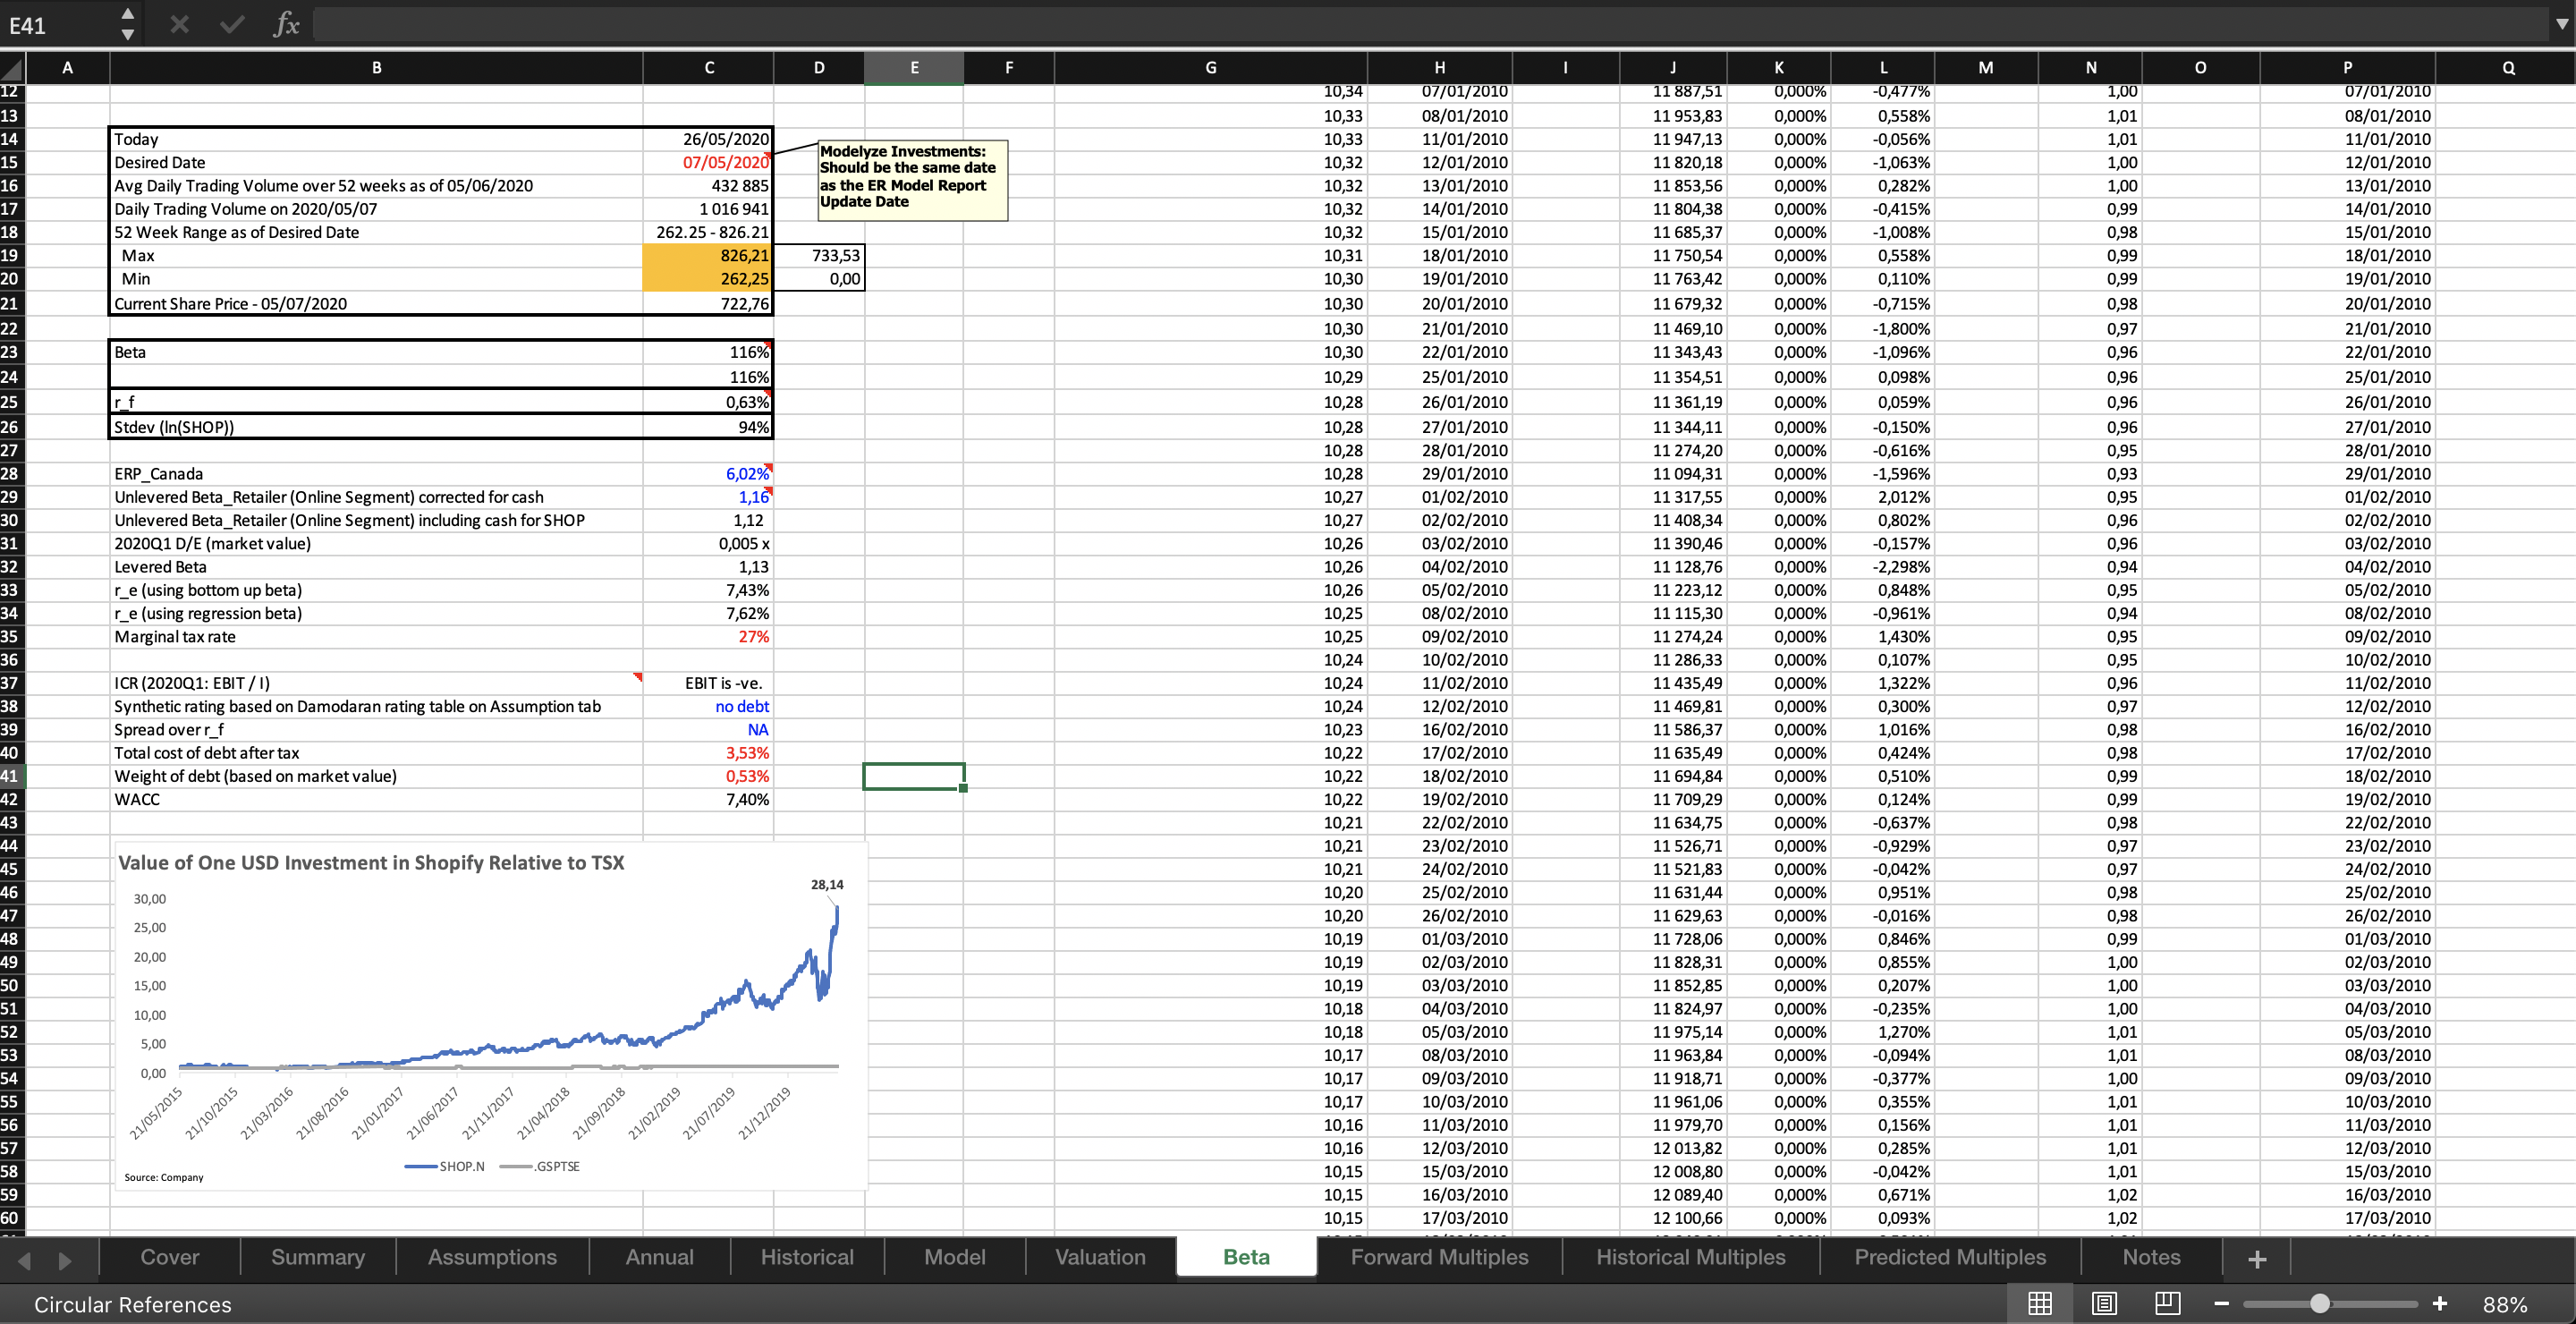Switch to Page Break Preview icon
The image size is (2576, 1324).
(2167, 1304)
